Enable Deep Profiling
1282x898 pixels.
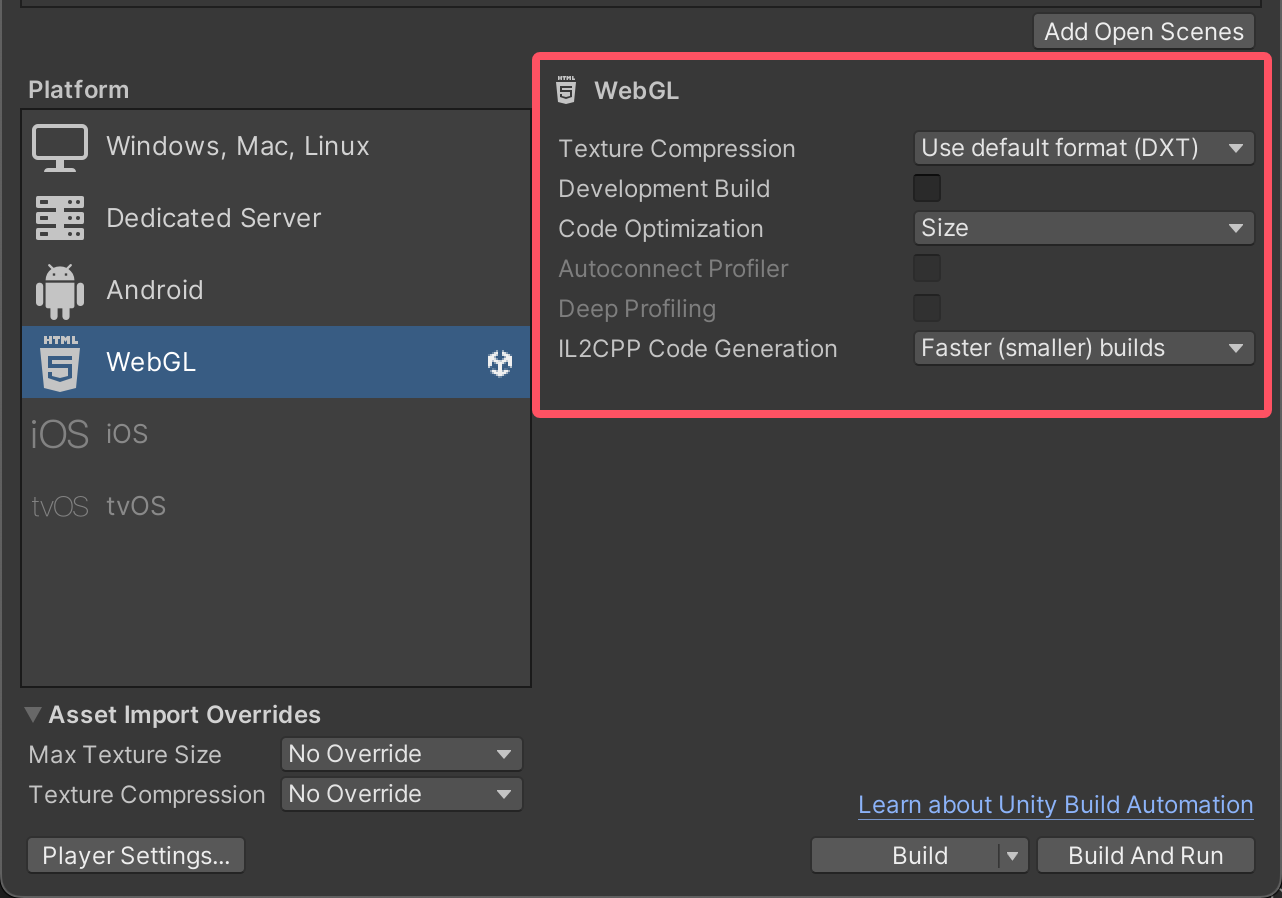(x=926, y=307)
